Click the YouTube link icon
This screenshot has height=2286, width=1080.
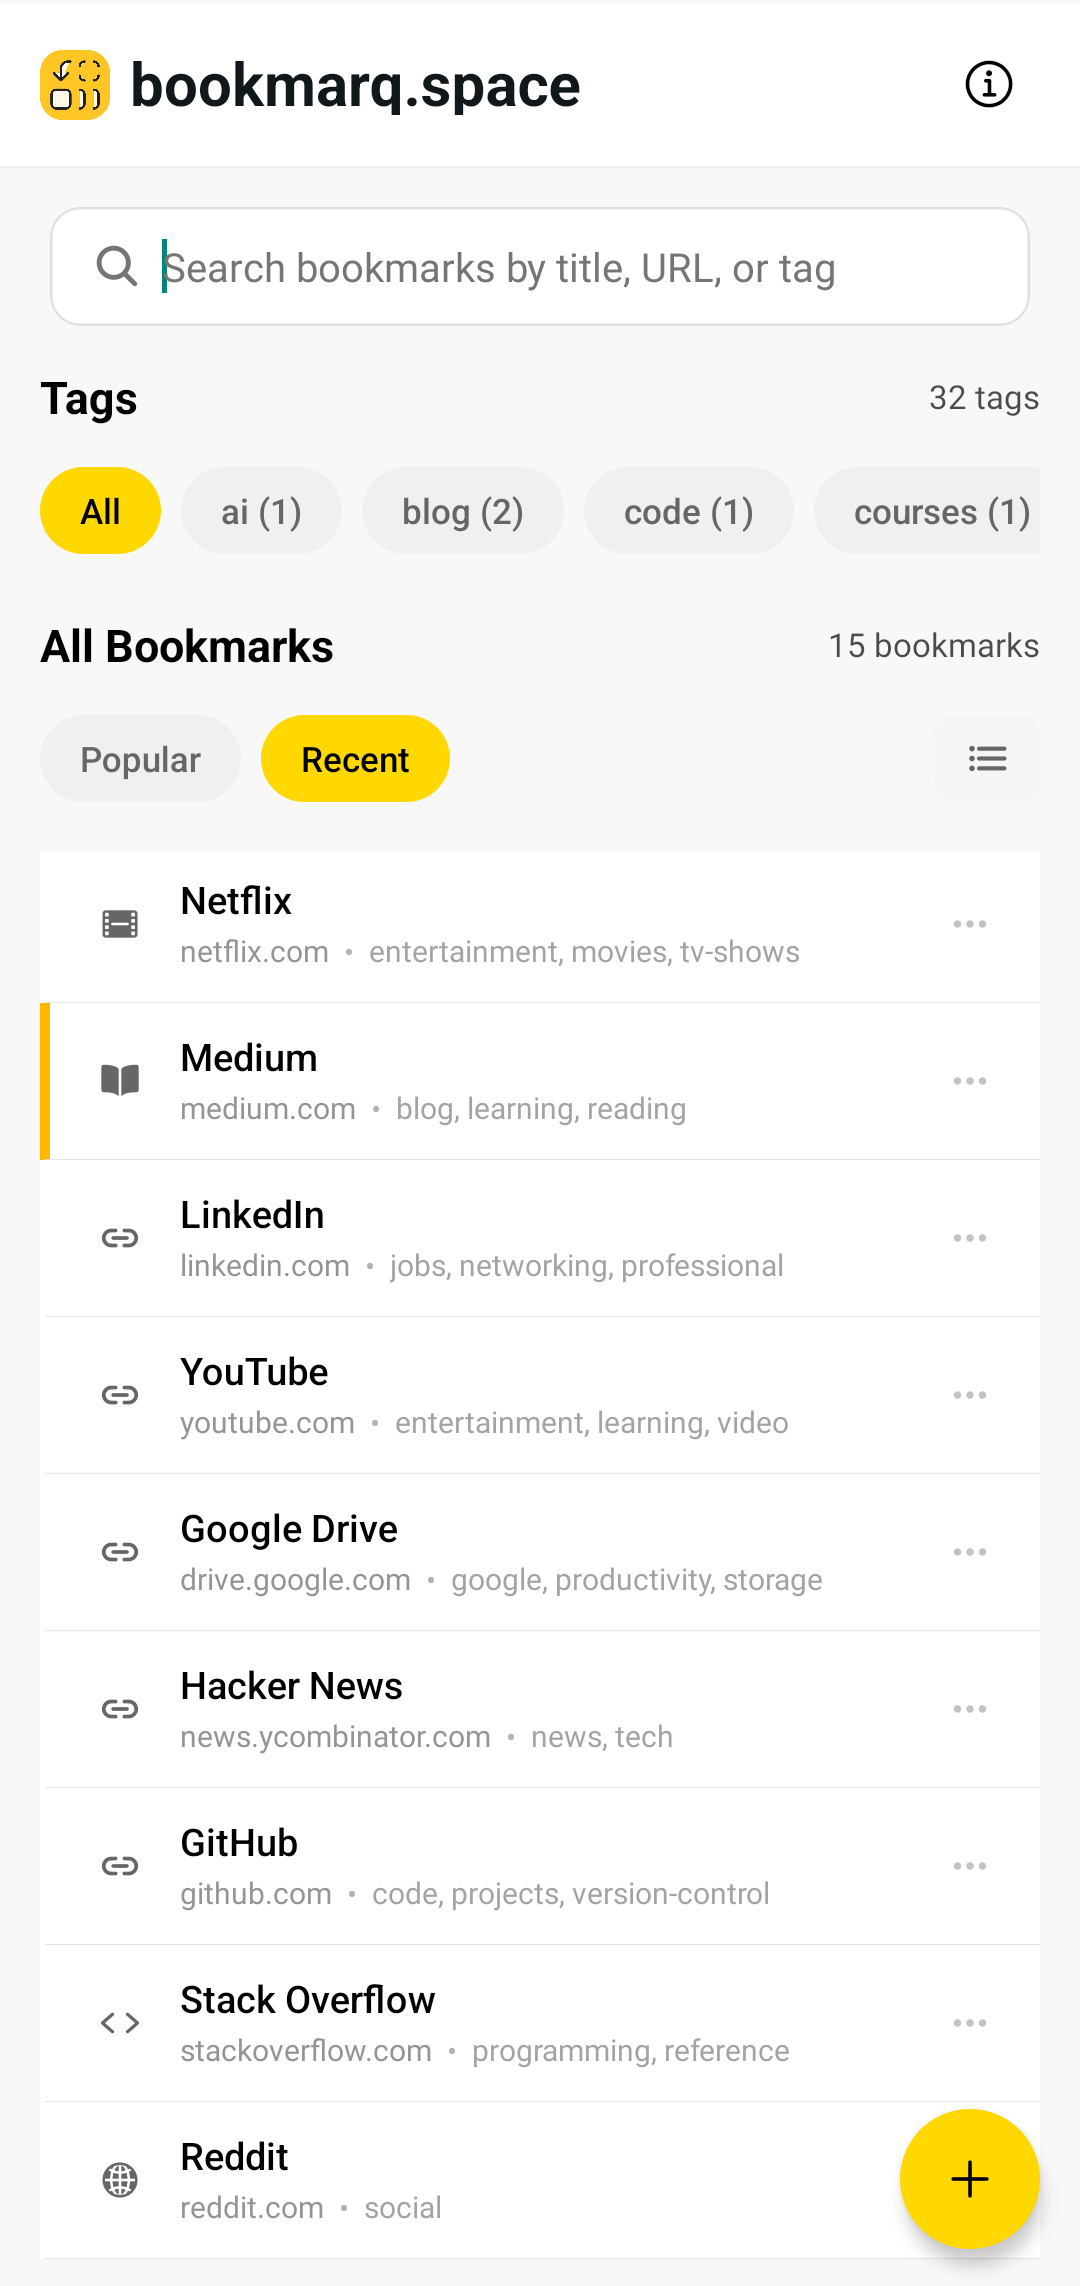(120, 1395)
